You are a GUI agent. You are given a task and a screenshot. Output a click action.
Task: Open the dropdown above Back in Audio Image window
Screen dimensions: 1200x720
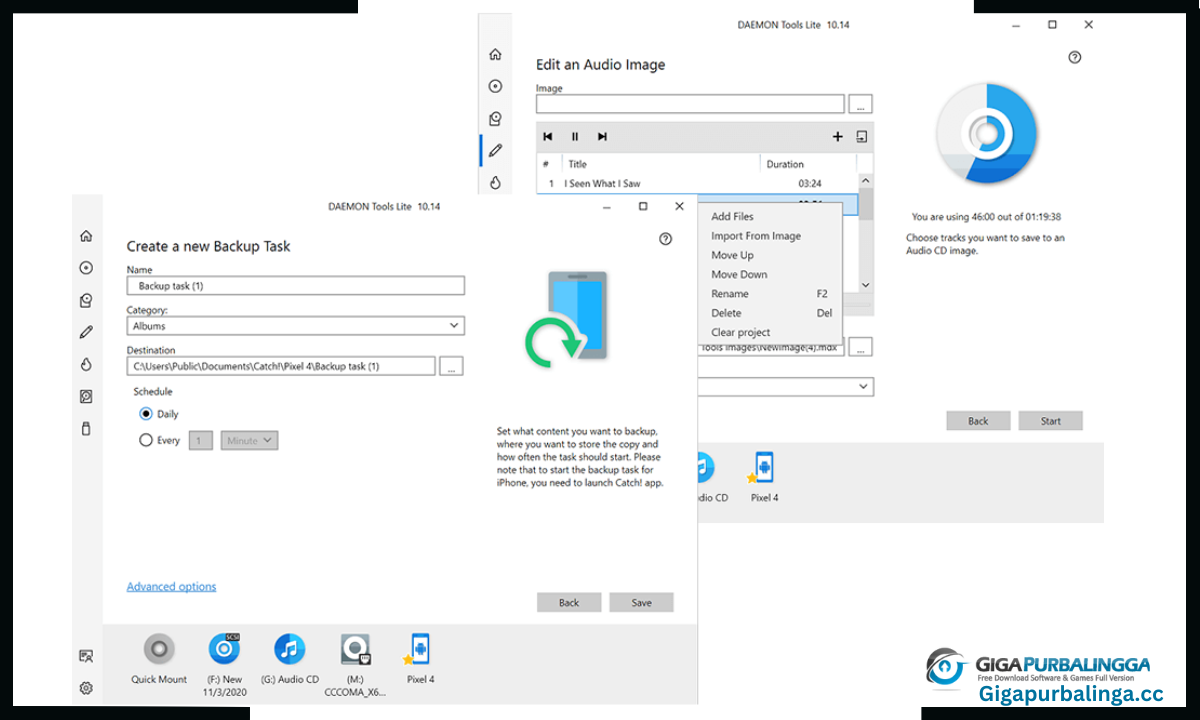pyautogui.click(x=785, y=386)
